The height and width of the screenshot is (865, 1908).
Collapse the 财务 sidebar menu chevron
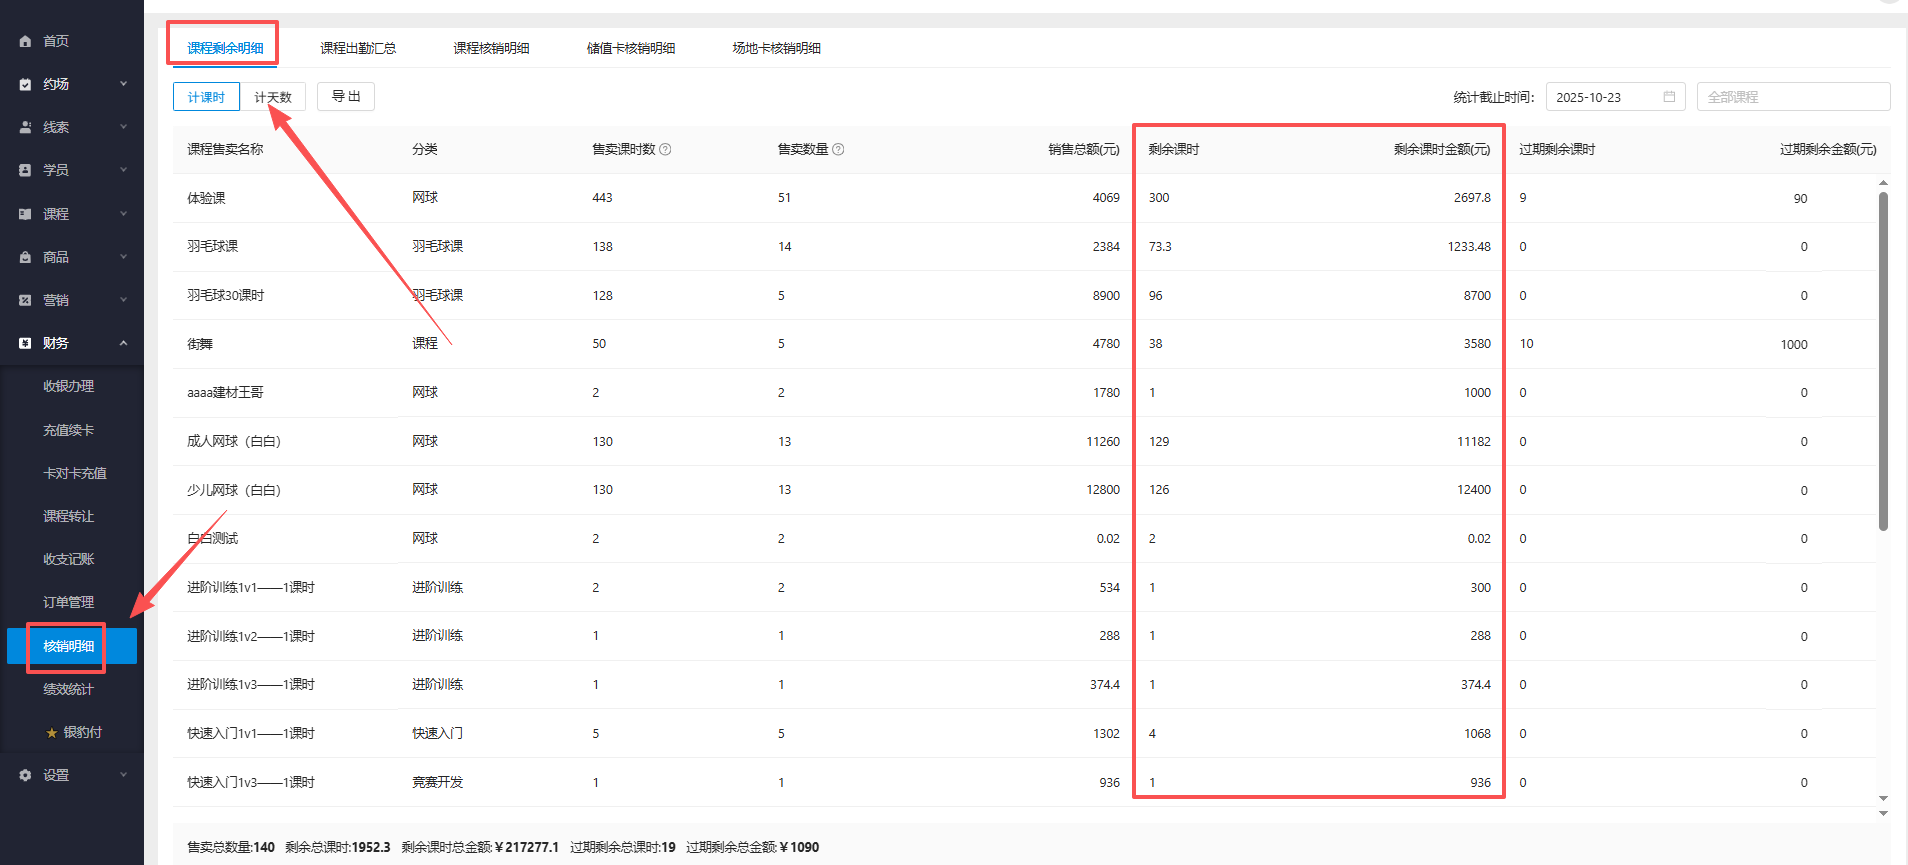124,343
